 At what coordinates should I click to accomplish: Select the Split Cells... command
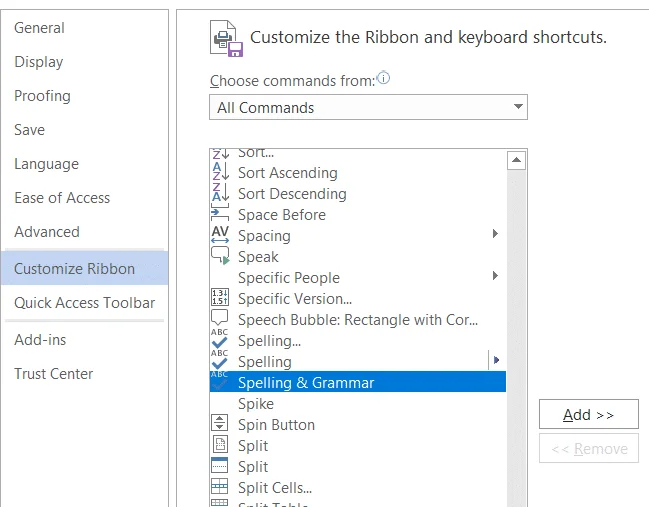[x=358, y=488]
